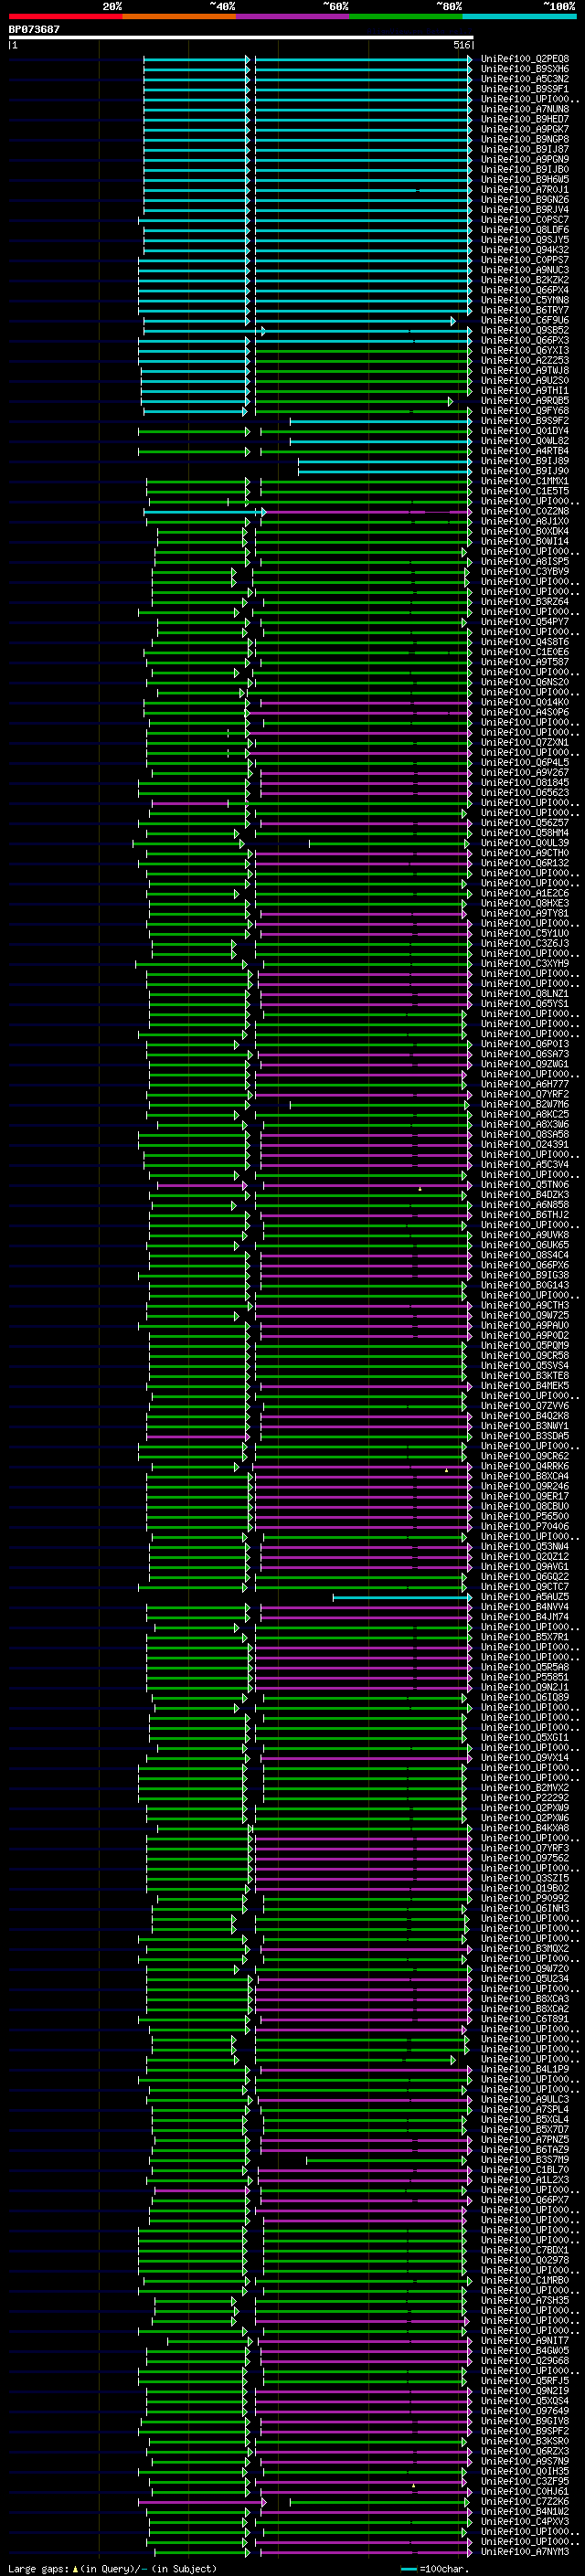
Task: Click hit label UniRef100_A9CTH0
Action: (525, 853)
